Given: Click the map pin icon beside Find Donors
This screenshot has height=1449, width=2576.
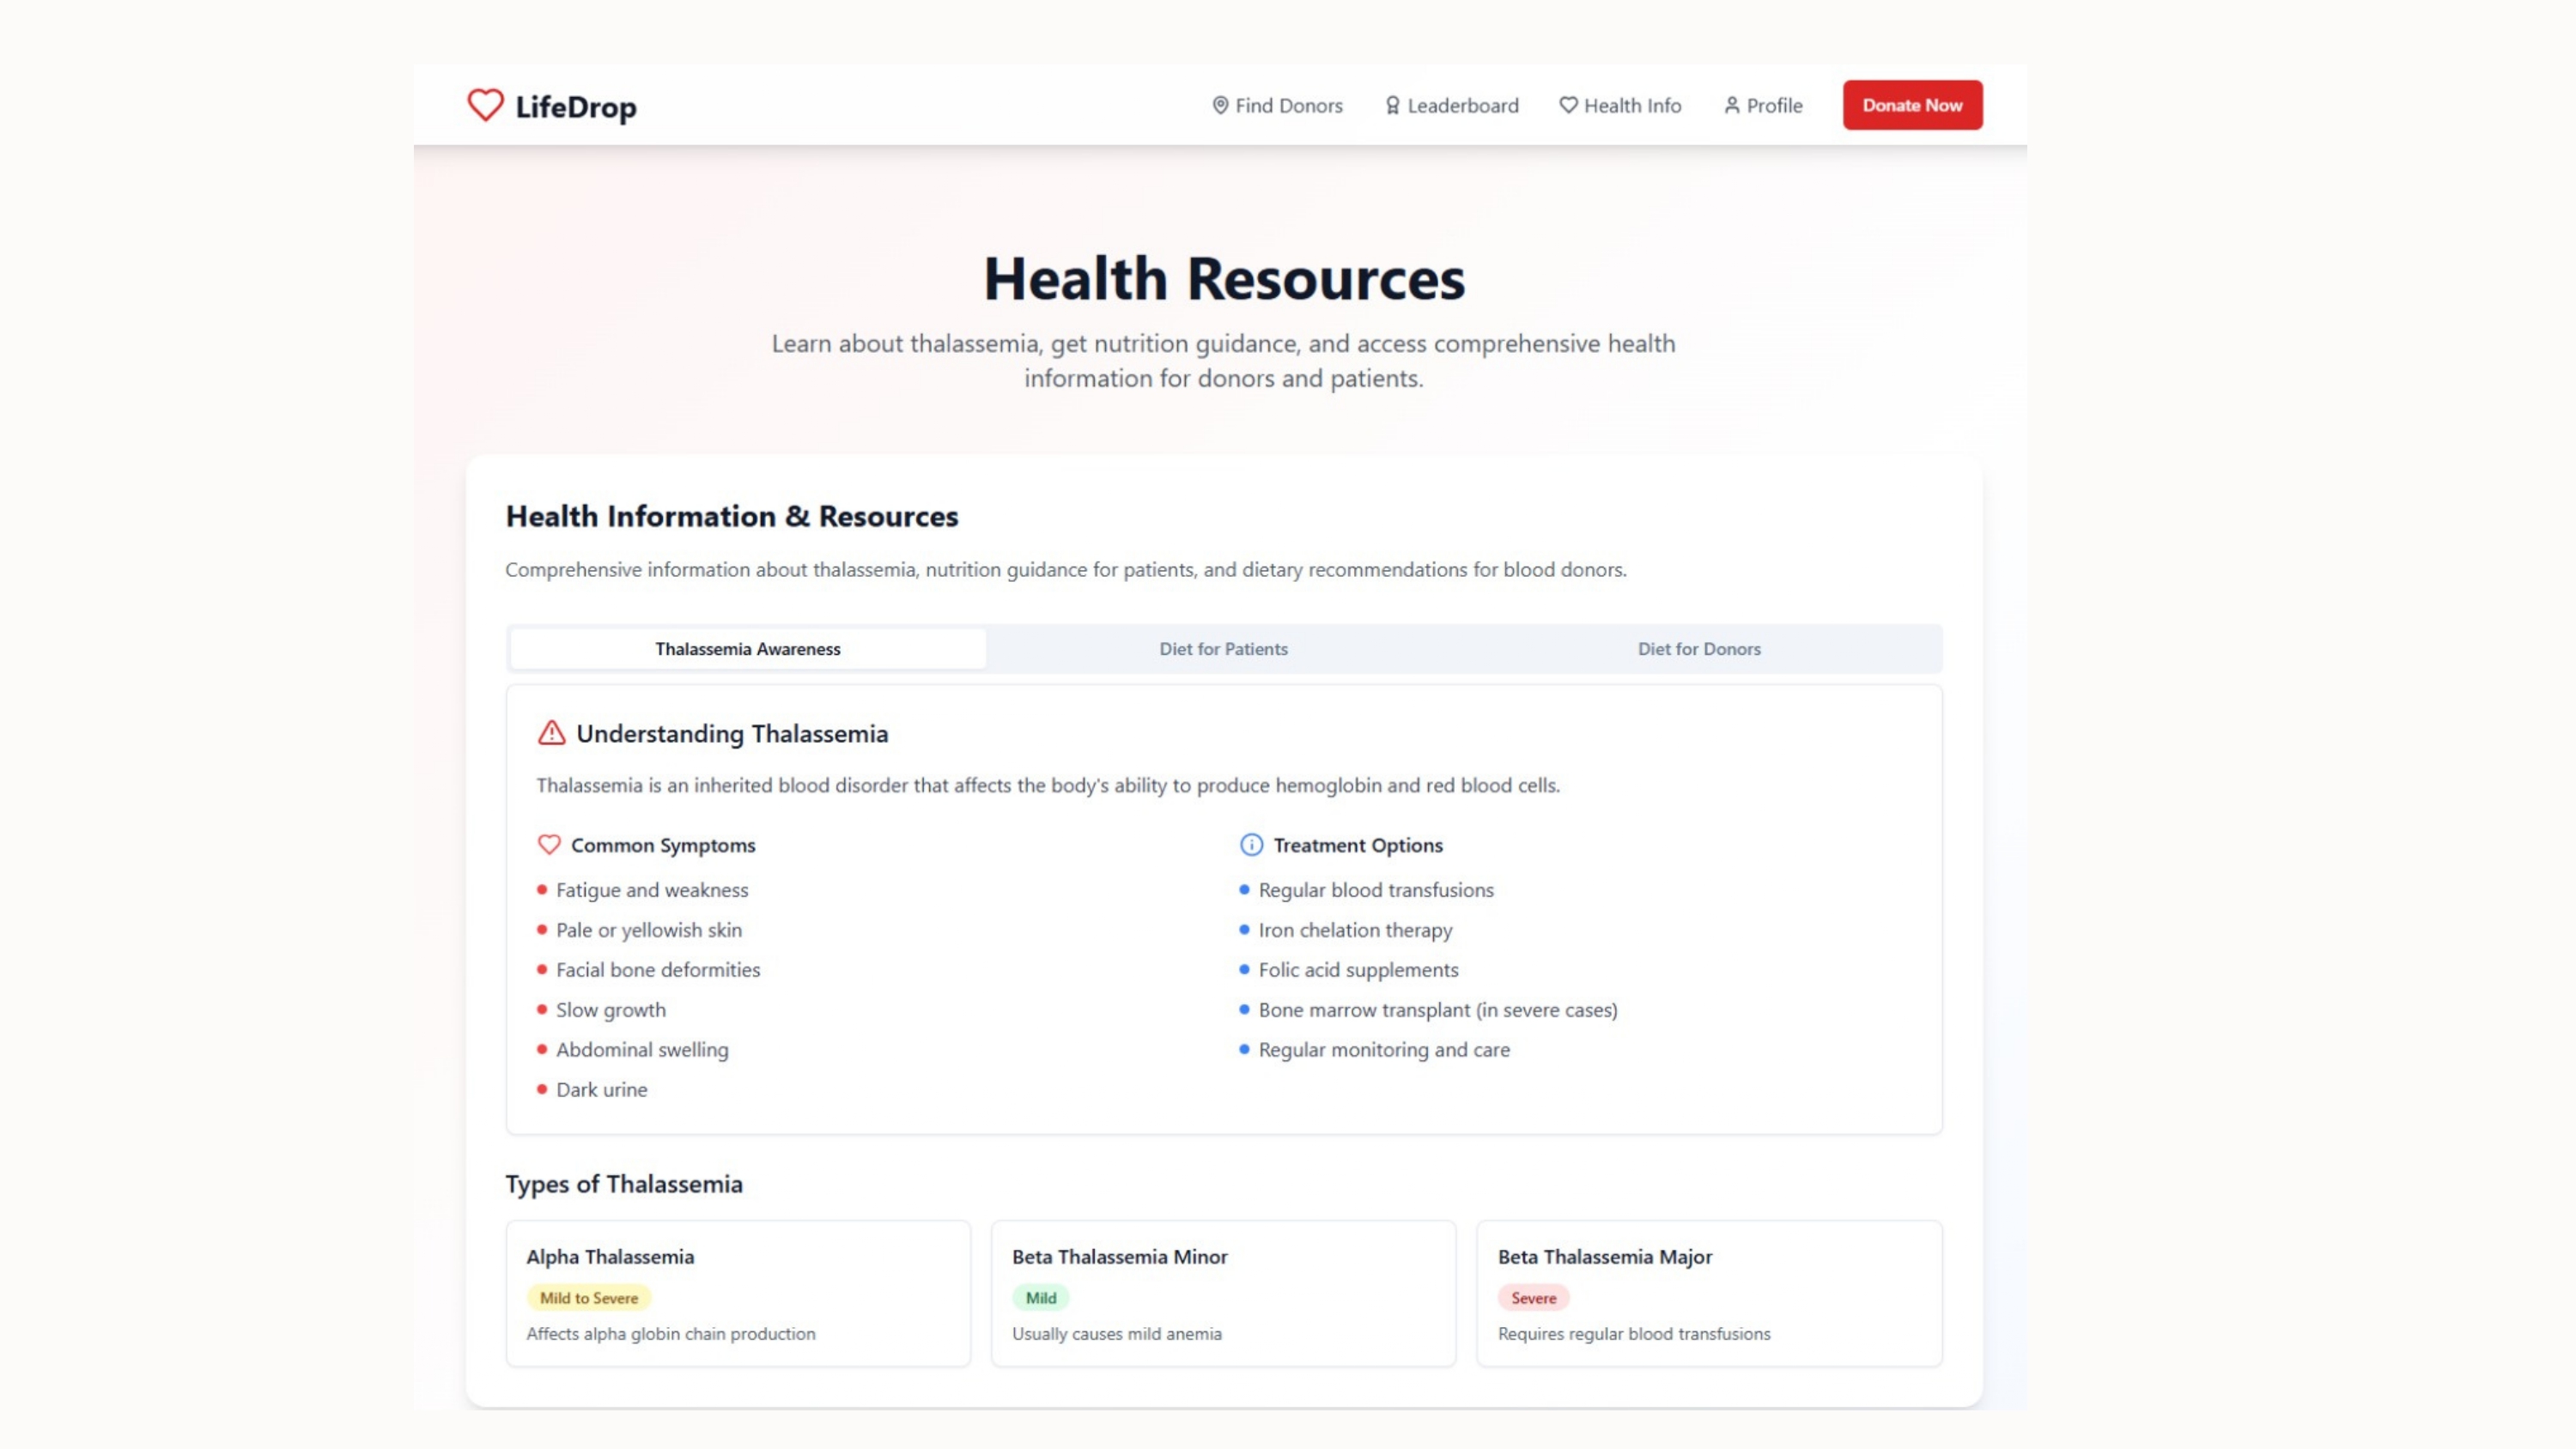Looking at the screenshot, I should [1220, 105].
